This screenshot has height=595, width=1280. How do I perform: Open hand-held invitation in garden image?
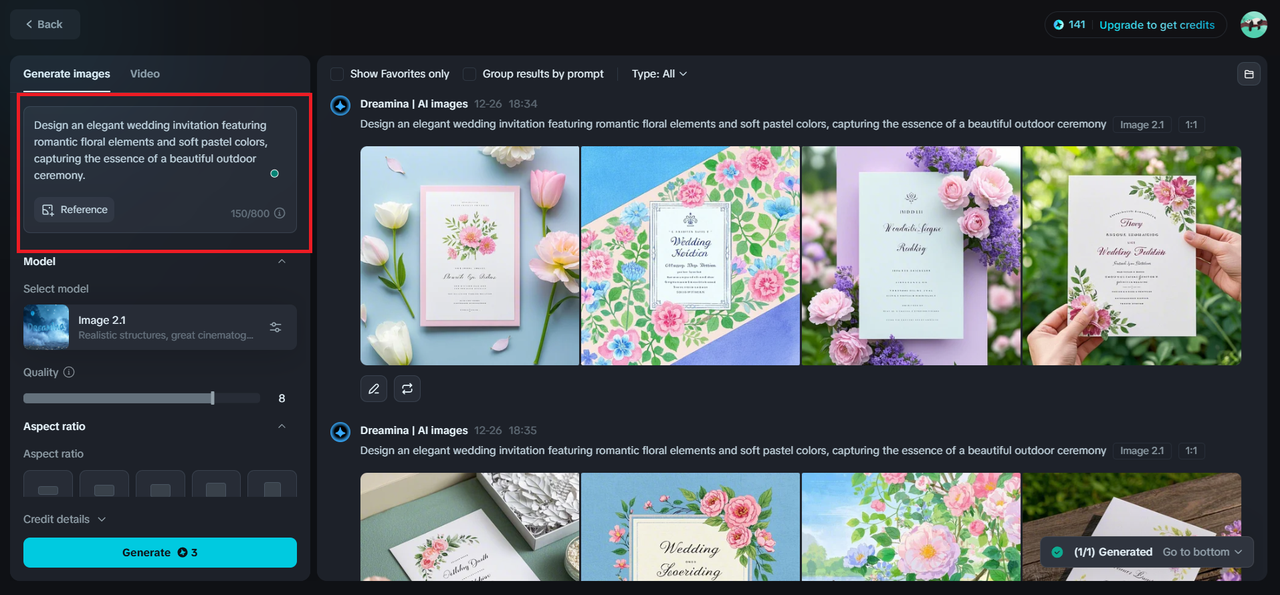[x=1132, y=256]
